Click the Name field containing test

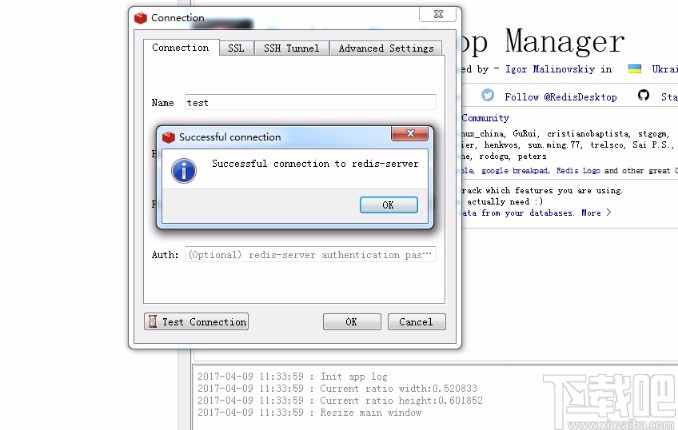310,103
